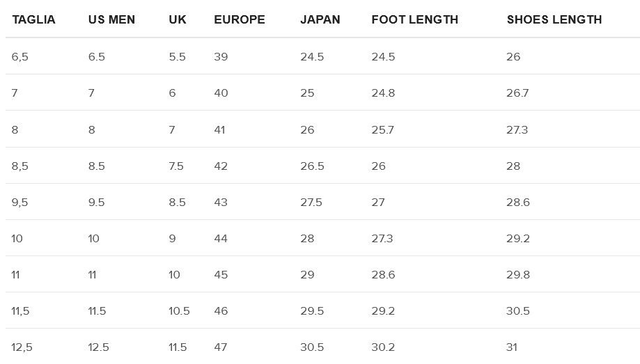Click the JAPAN column header

point(320,20)
